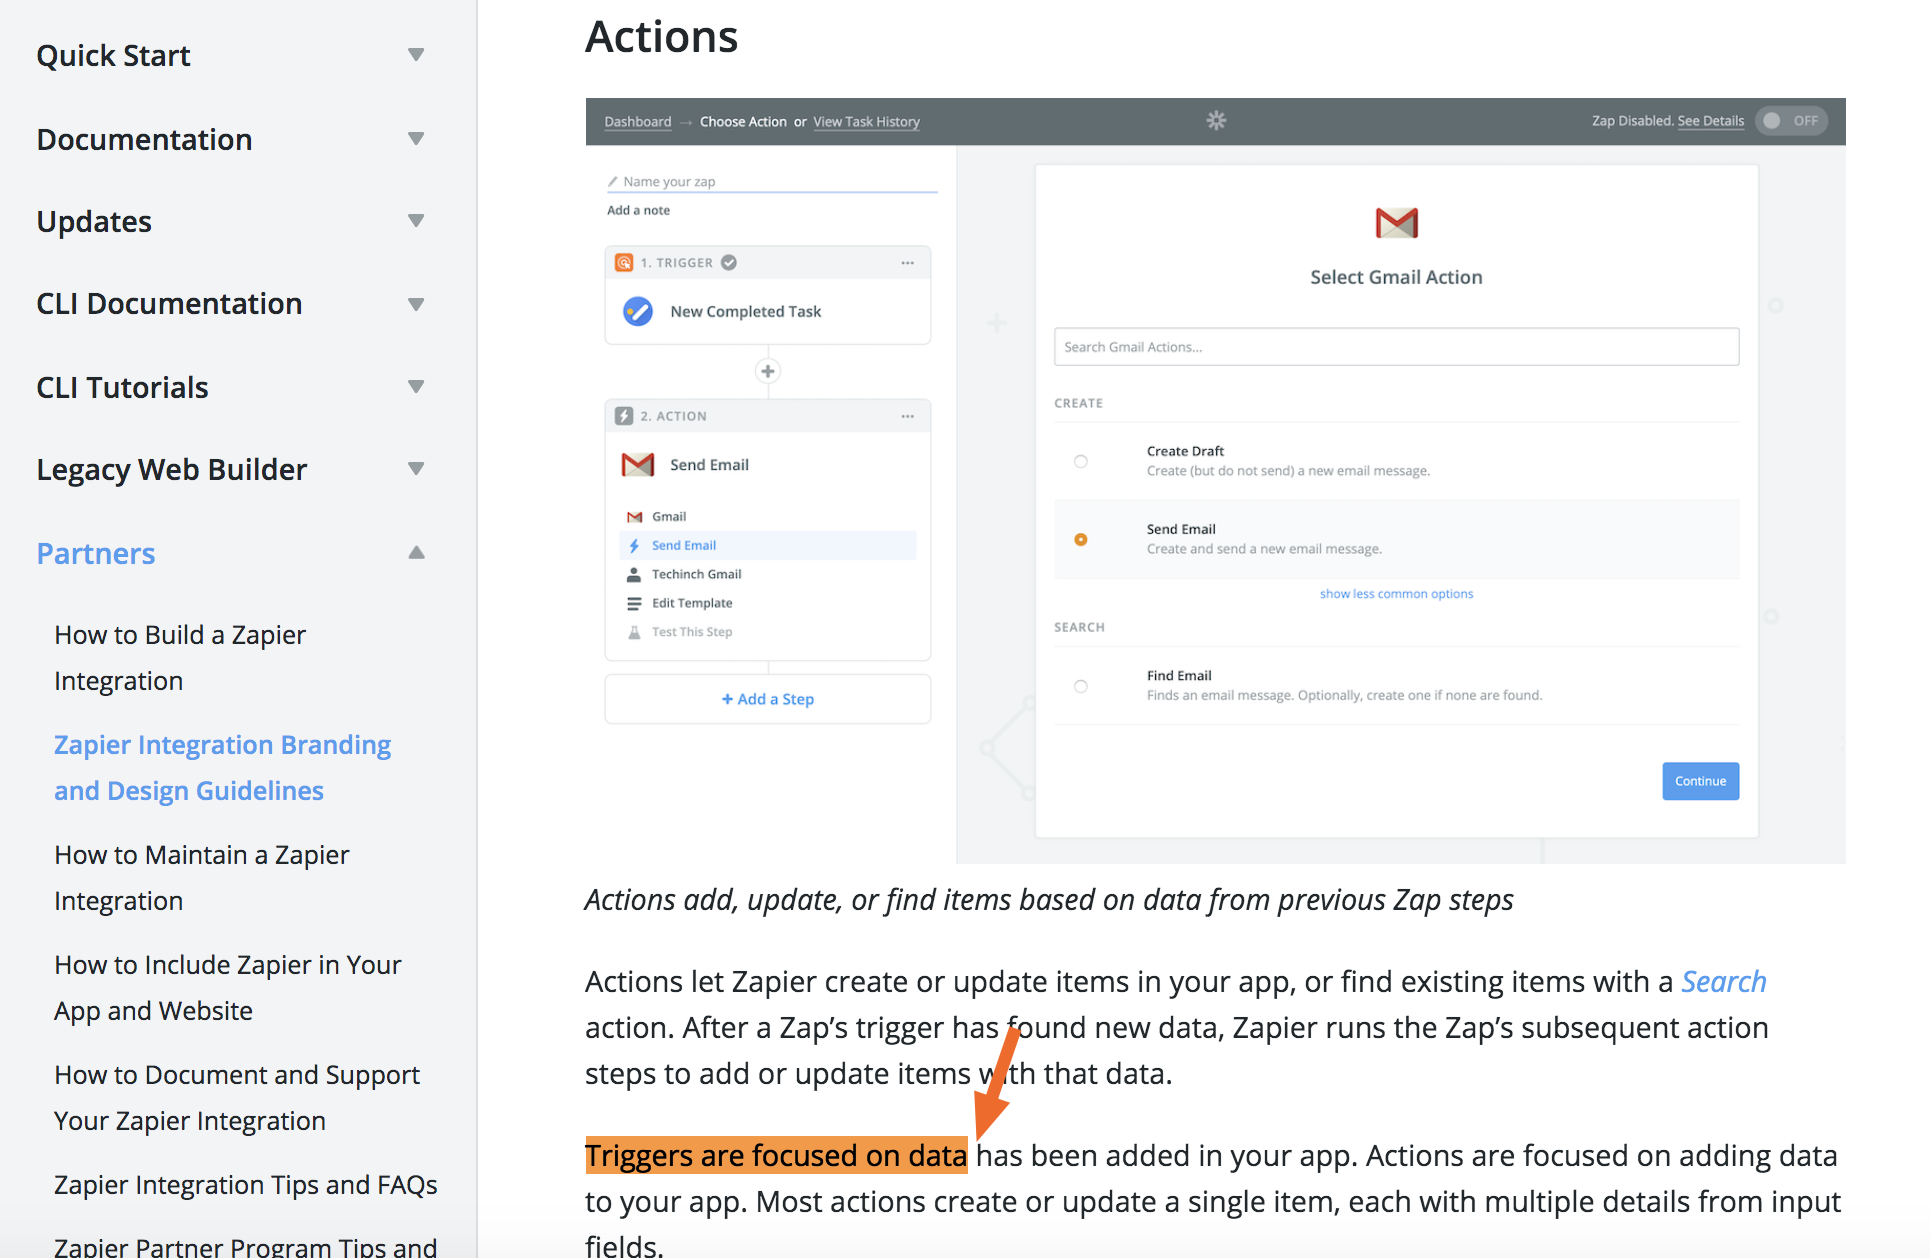Viewport: 1930px width, 1258px height.
Task: Open Zapier Integration Tips and FAQs page
Action: click(x=246, y=1185)
